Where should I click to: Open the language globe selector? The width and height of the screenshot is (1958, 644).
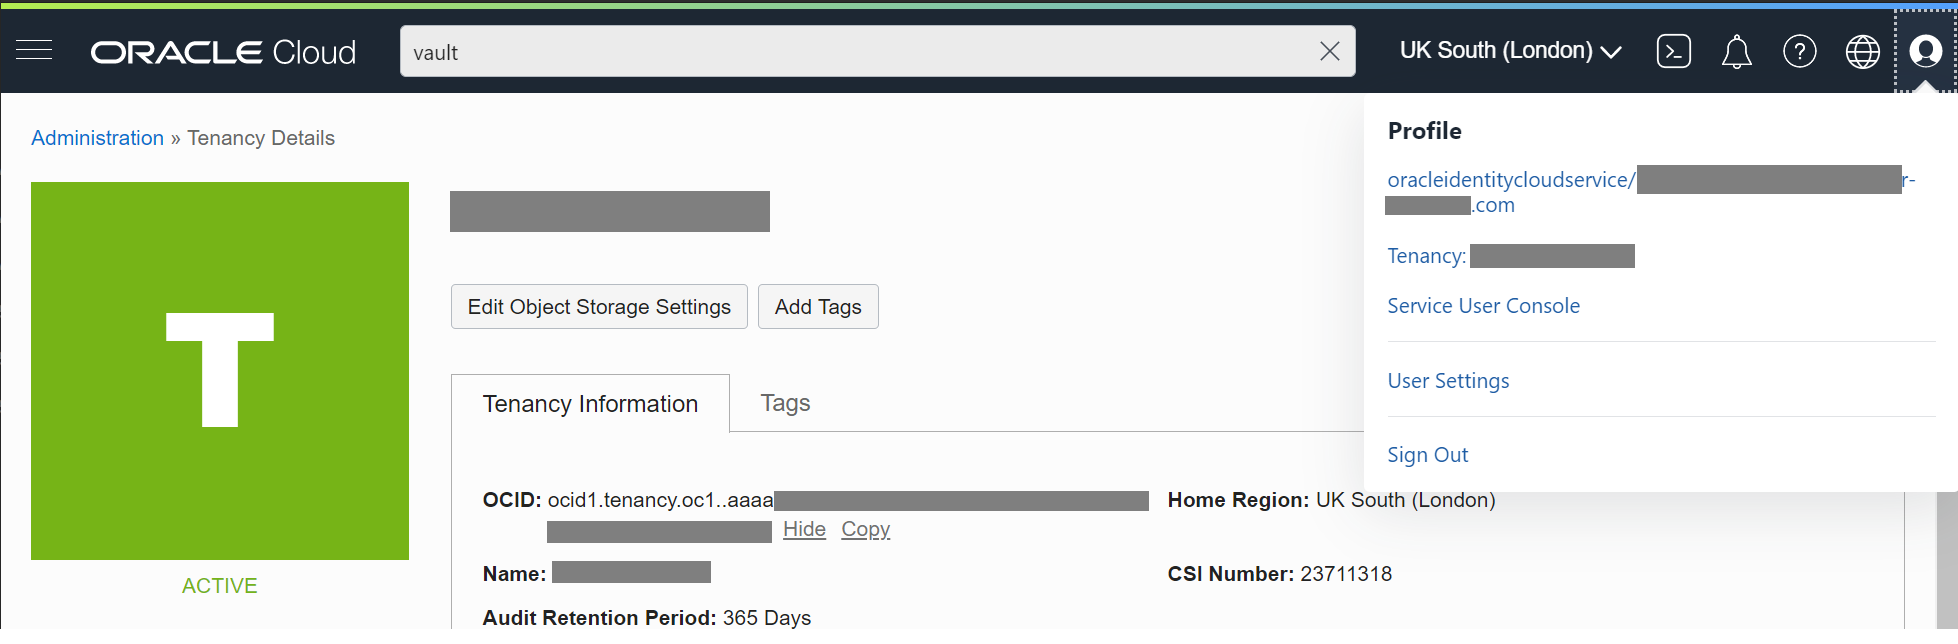point(1862,51)
